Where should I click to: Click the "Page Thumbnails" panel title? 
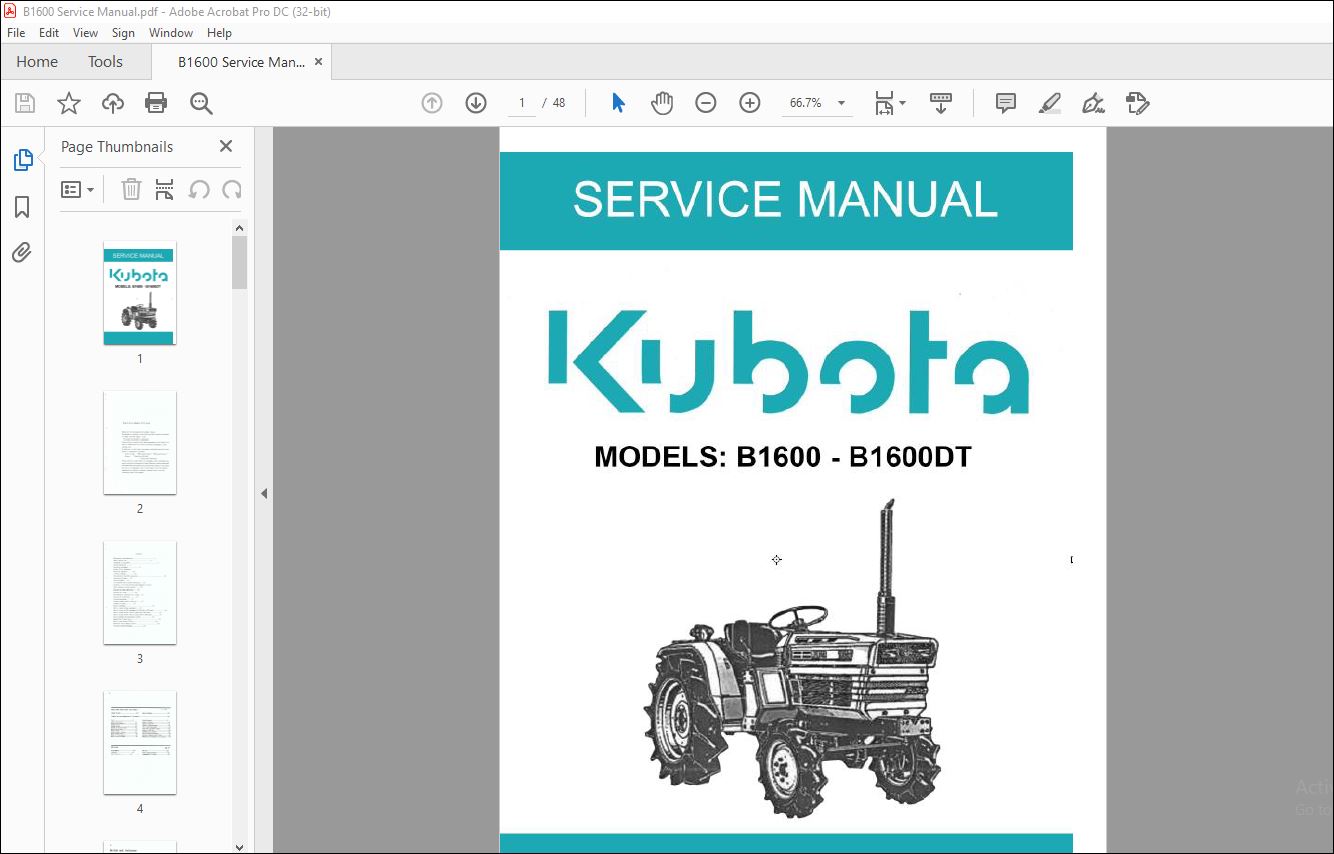pos(117,146)
